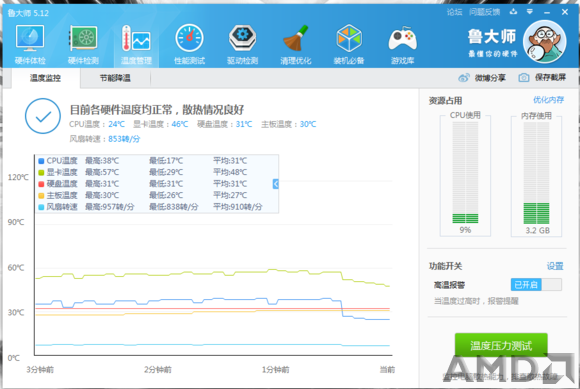Toggle the 高温报警 已开启 switch
The height and width of the screenshot is (389, 580).
click(x=536, y=285)
